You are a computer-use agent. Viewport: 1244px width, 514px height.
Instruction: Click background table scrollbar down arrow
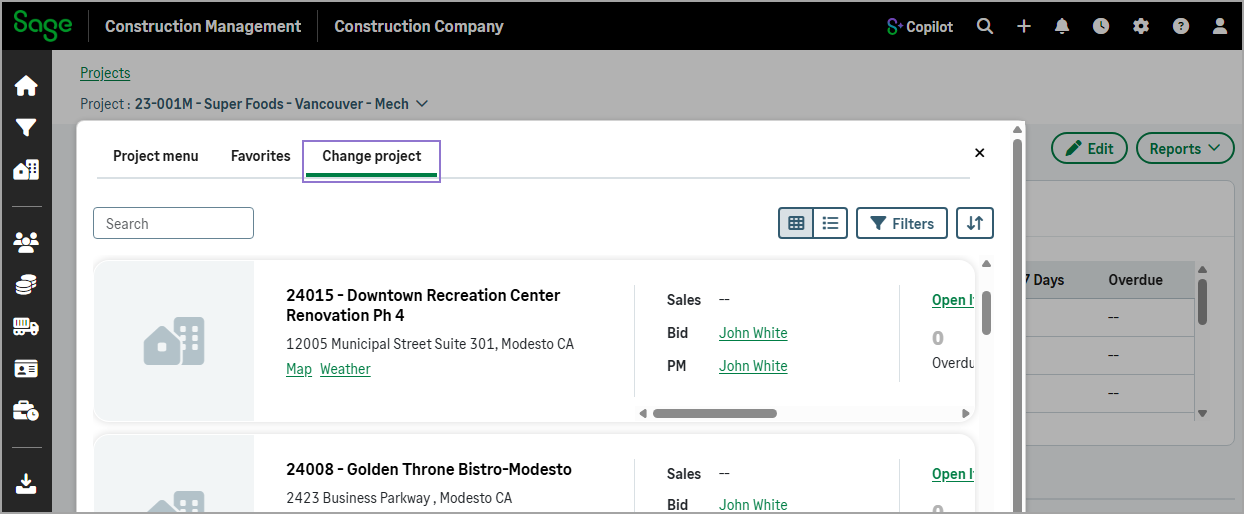click(x=1203, y=413)
